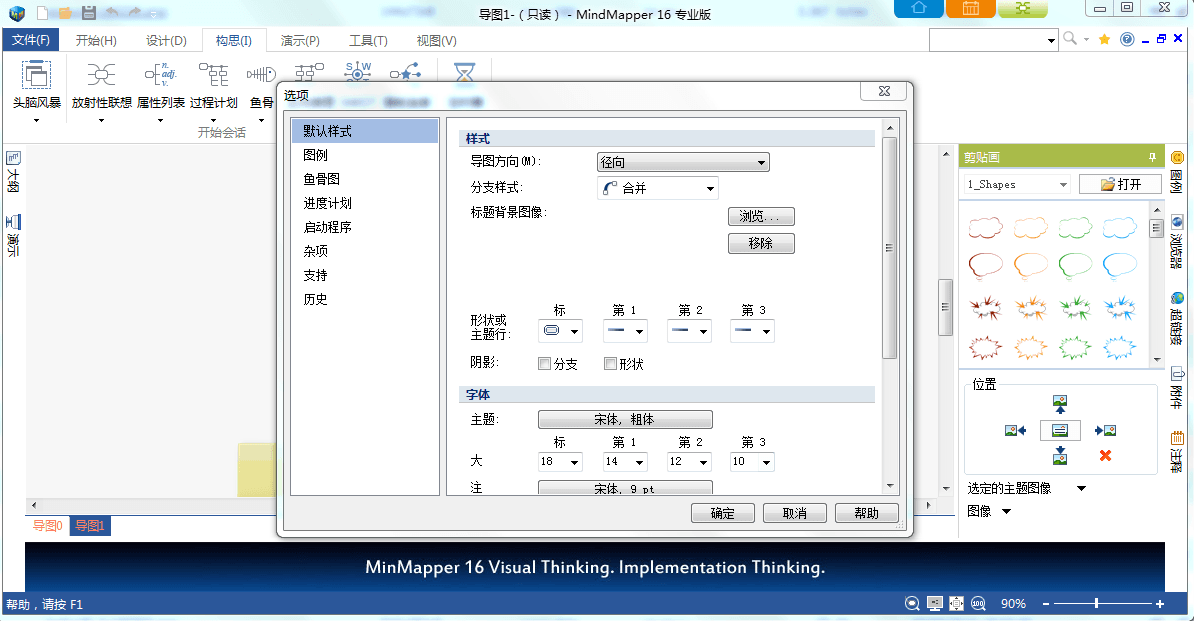
Task: Click the fit-to-screen icon in status bar
Action: coord(956,604)
